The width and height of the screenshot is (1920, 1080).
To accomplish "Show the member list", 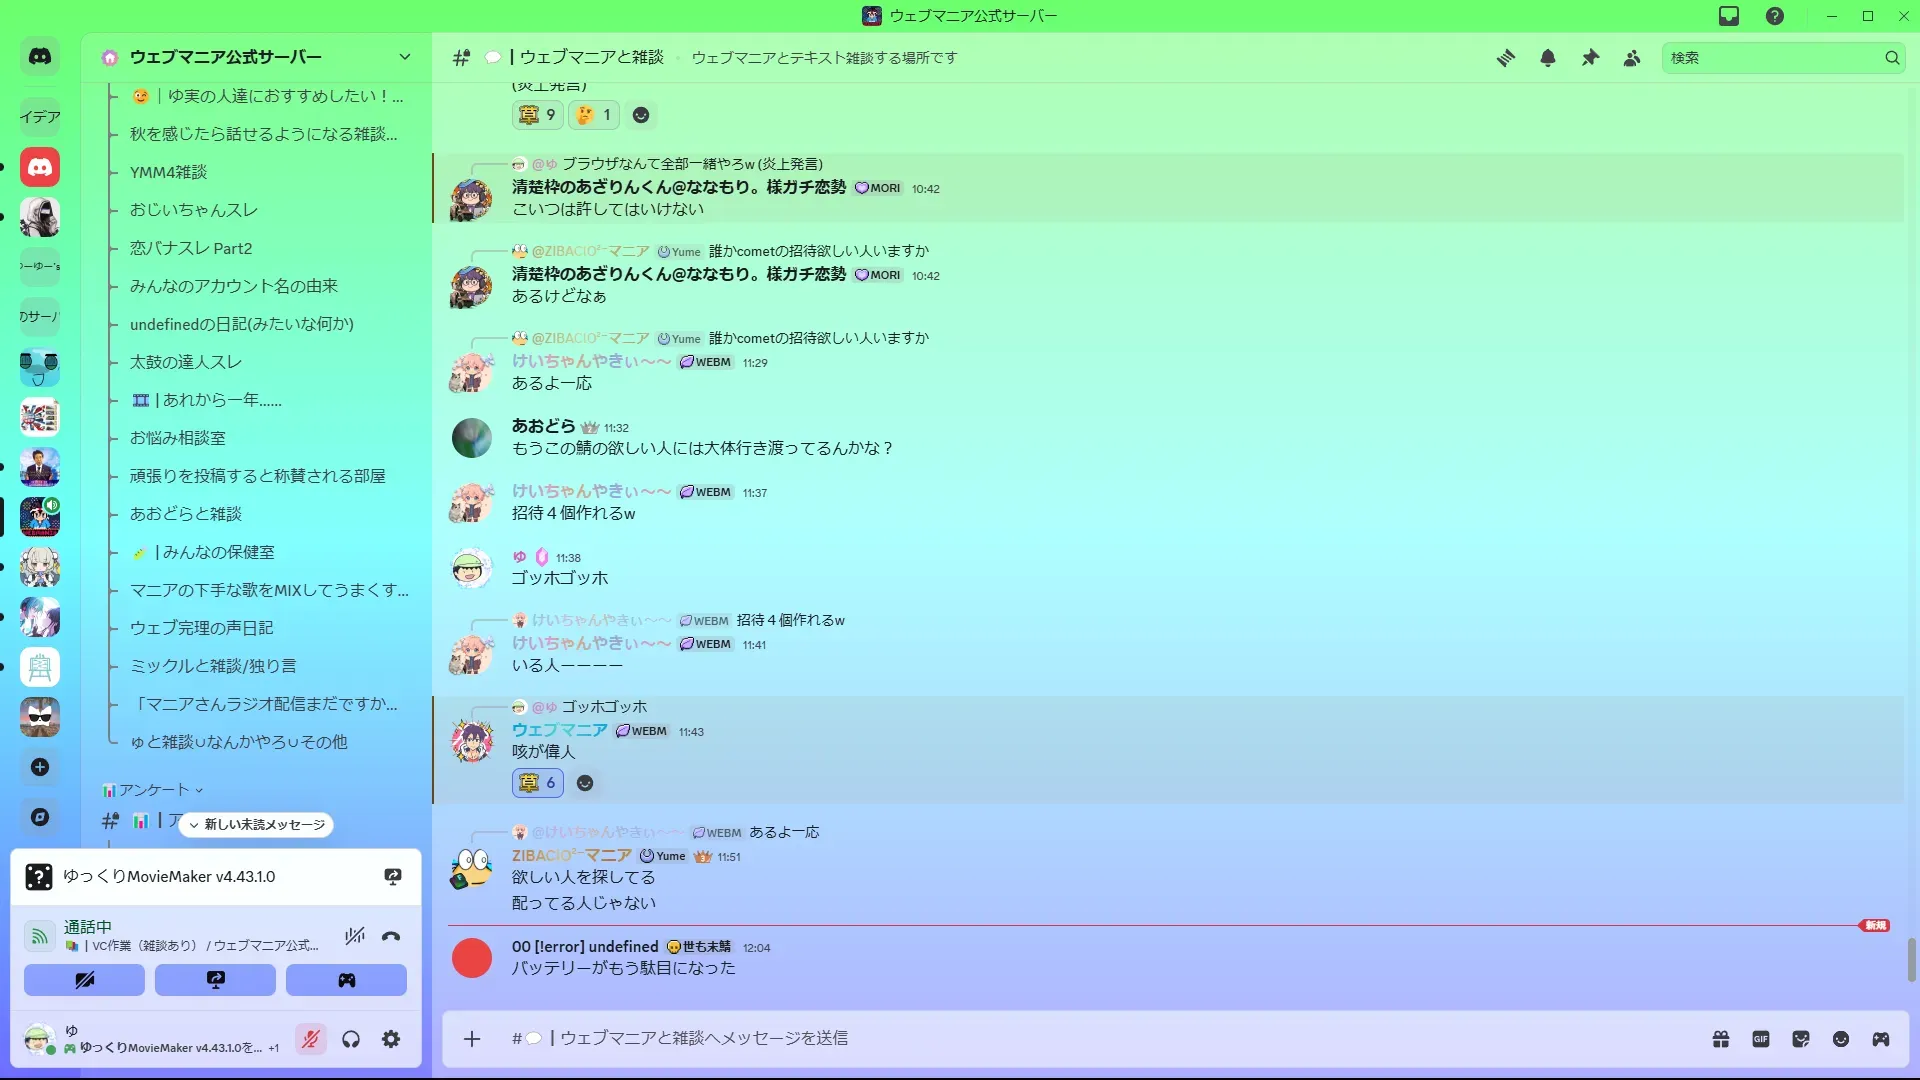I will pos(1632,58).
